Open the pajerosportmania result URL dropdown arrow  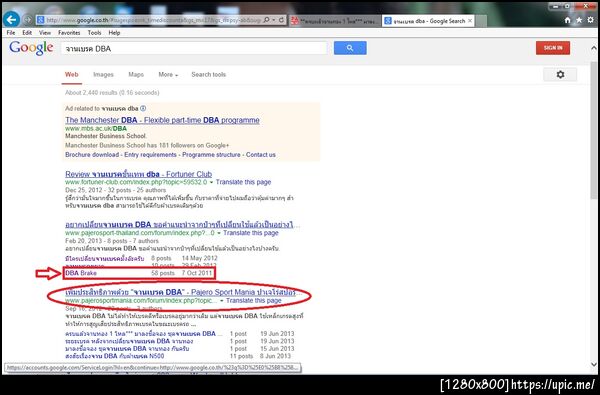(222, 301)
